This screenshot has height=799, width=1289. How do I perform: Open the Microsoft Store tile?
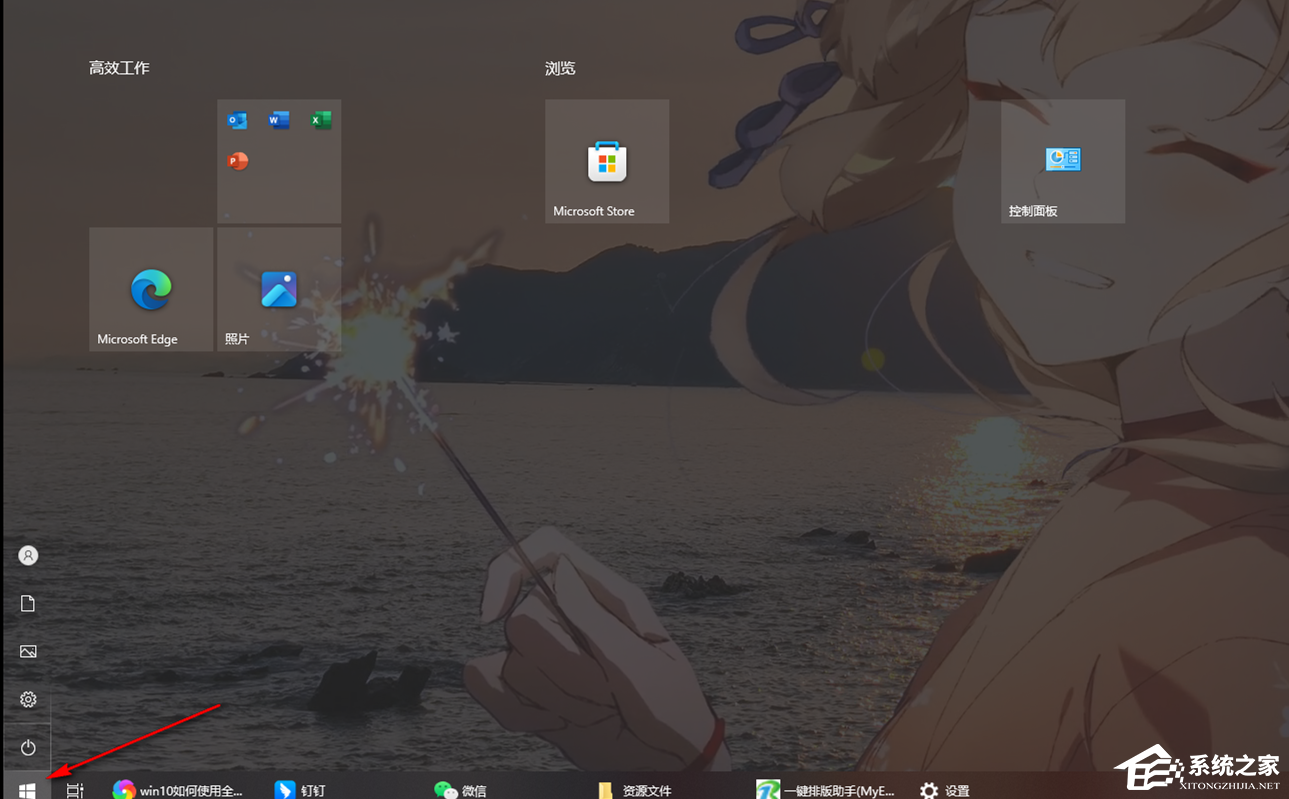coord(606,160)
